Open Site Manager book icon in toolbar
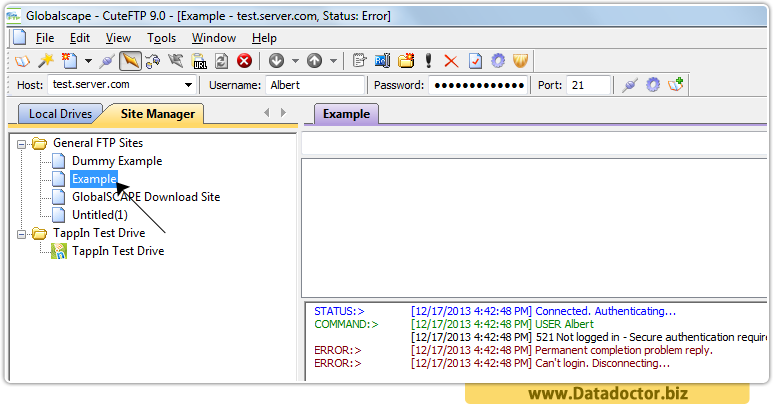 coord(22,61)
